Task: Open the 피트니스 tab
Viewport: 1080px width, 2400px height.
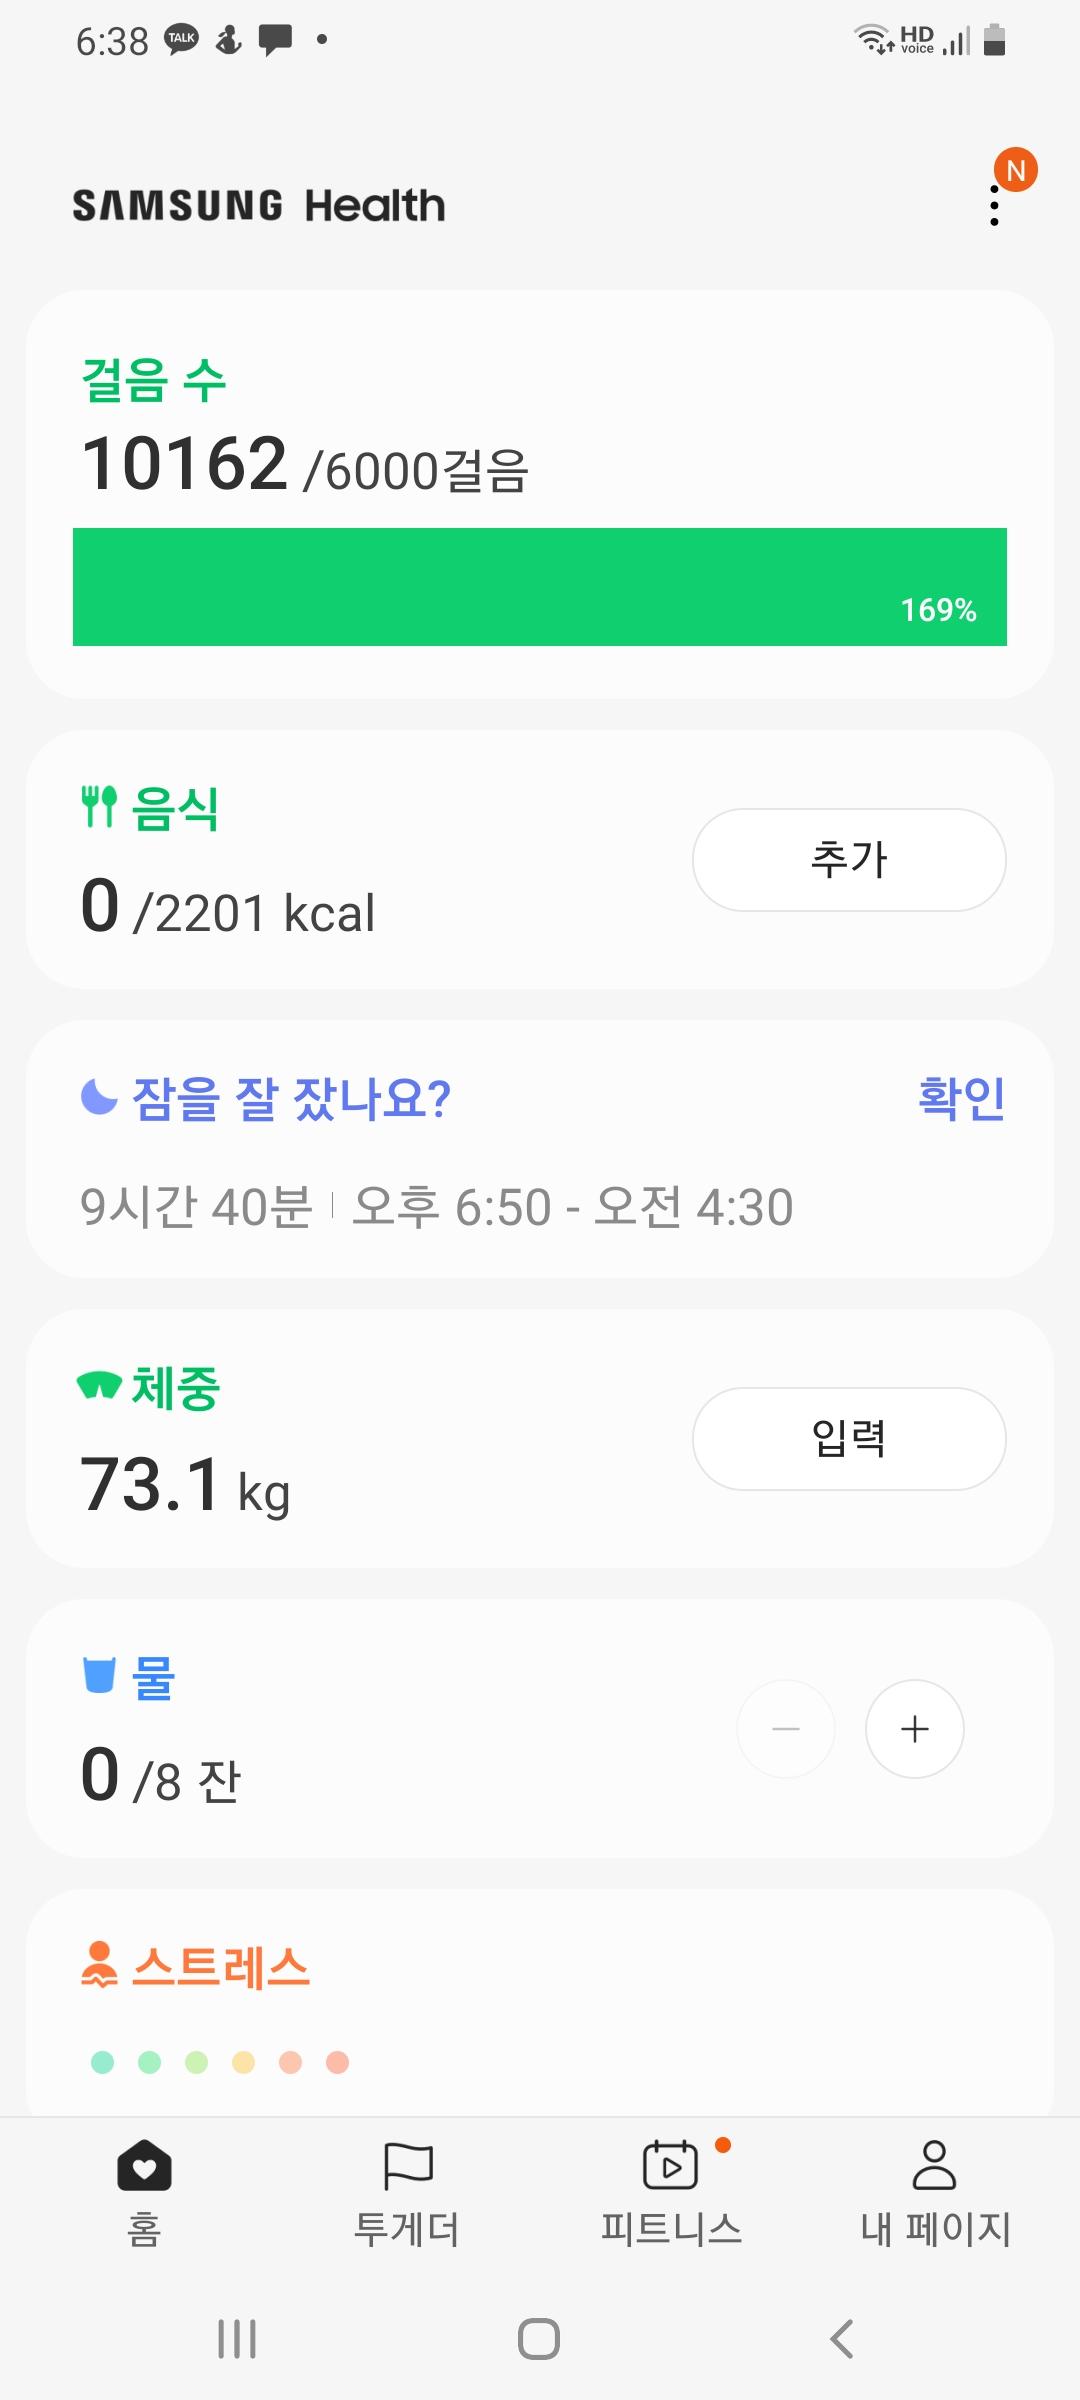Action: (x=671, y=2190)
